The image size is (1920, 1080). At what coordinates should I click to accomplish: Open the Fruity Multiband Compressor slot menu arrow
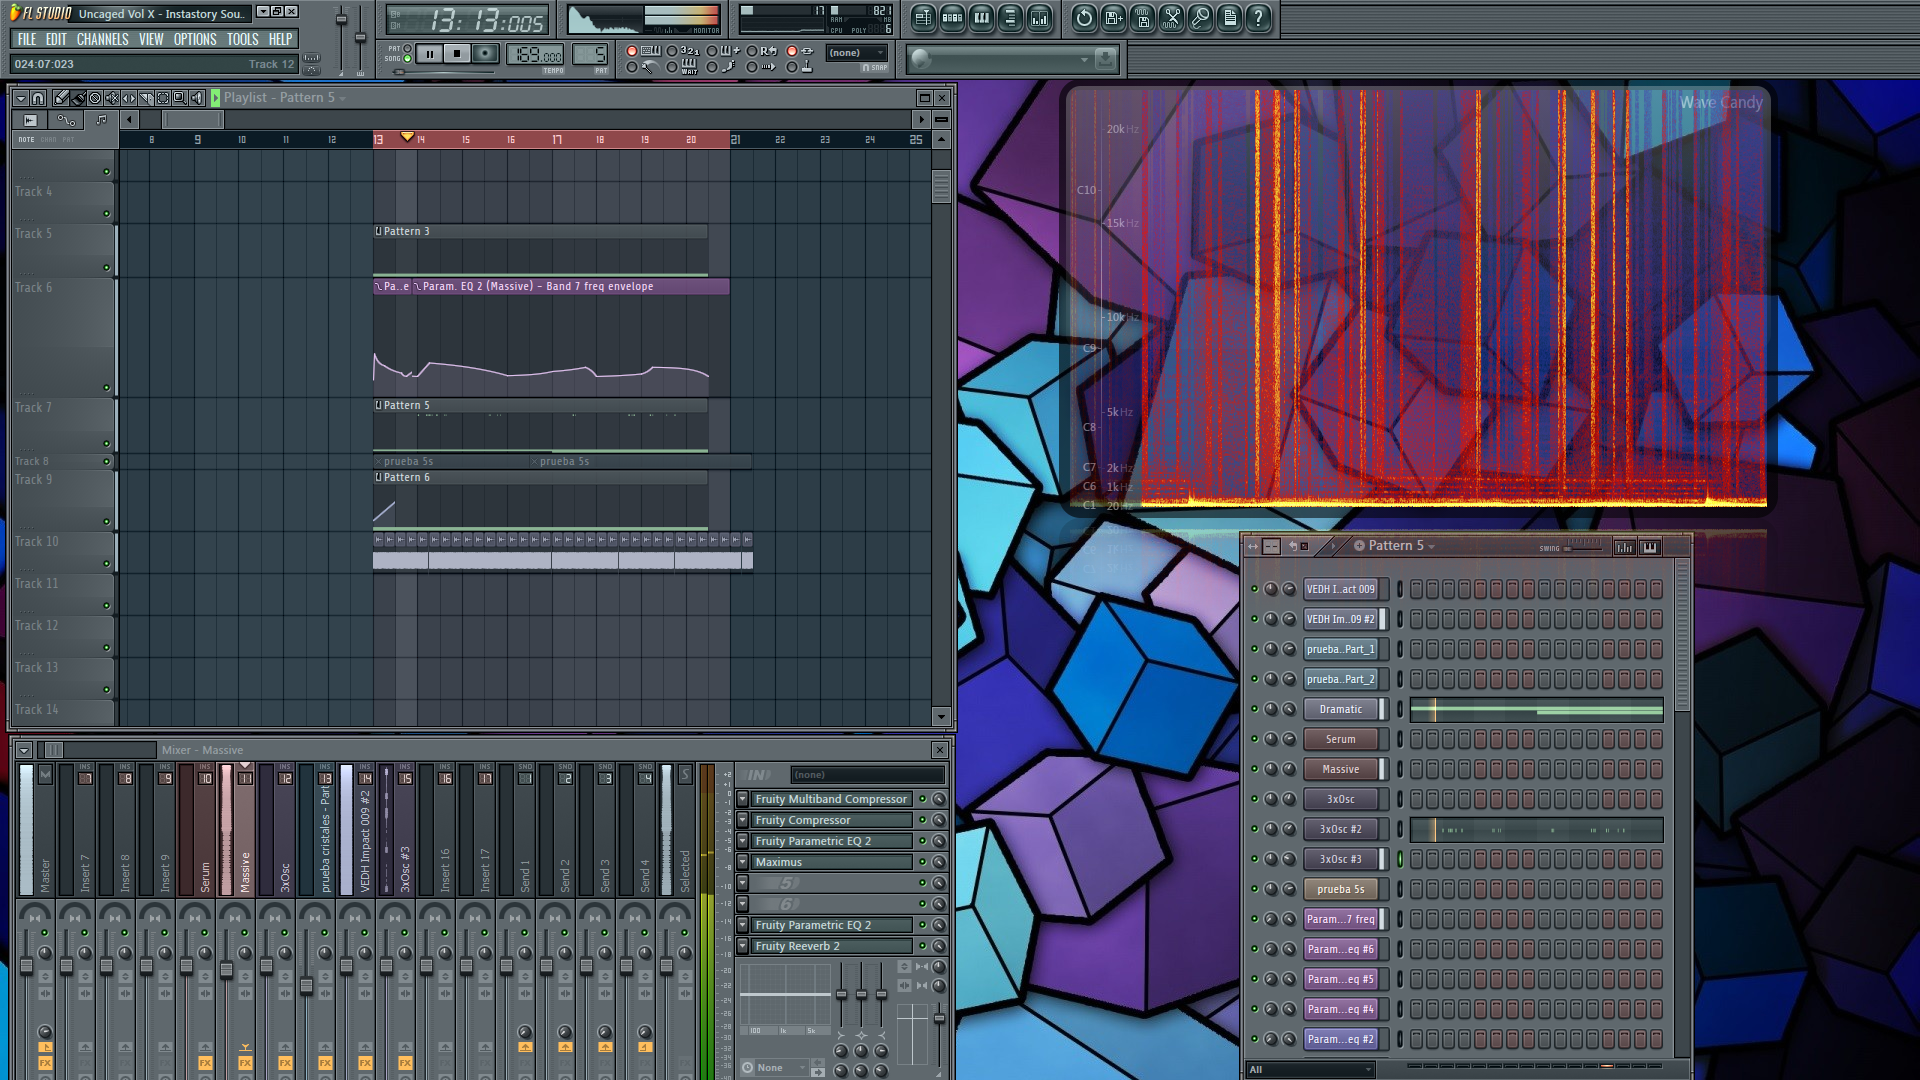(x=742, y=799)
